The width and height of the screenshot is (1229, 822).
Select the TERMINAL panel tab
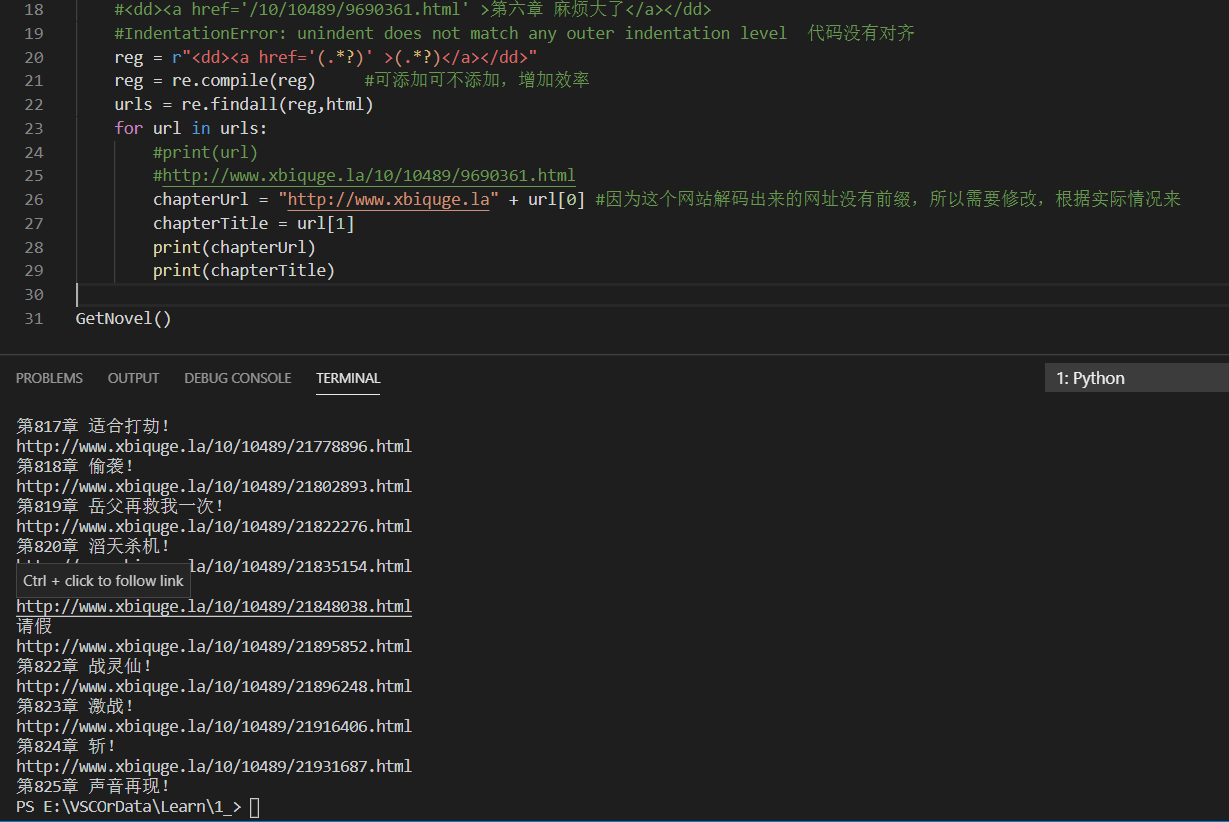tap(348, 378)
